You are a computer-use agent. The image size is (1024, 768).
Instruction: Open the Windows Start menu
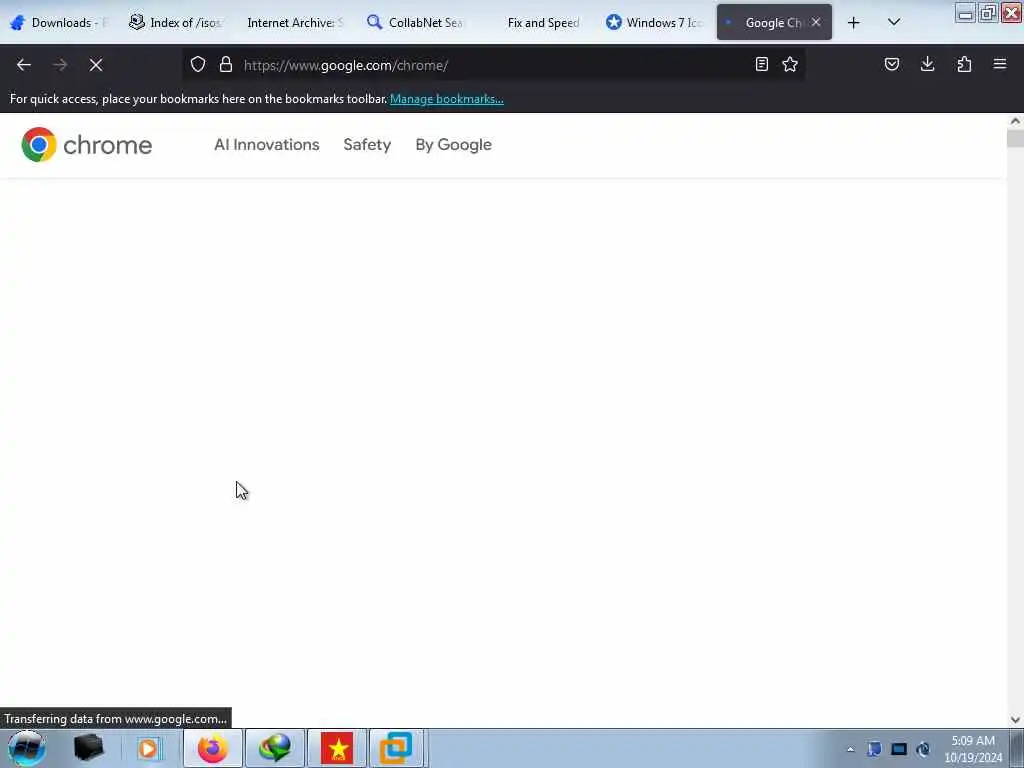click(x=26, y=748)
